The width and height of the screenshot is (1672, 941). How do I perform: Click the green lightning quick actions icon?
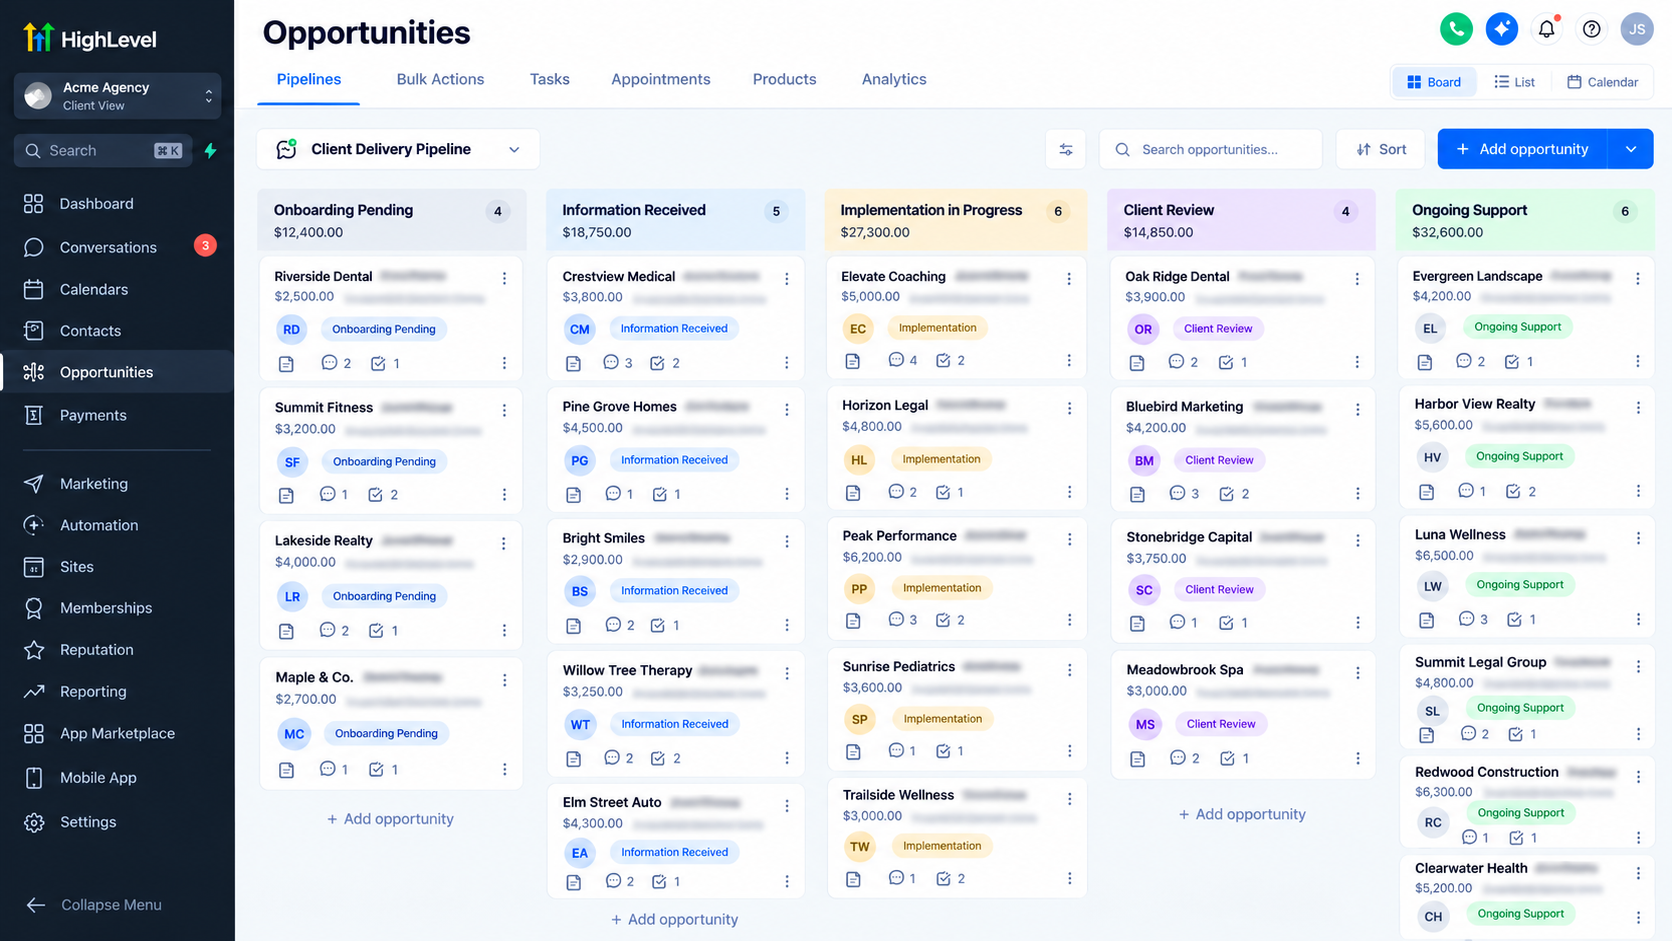(210, 150)
